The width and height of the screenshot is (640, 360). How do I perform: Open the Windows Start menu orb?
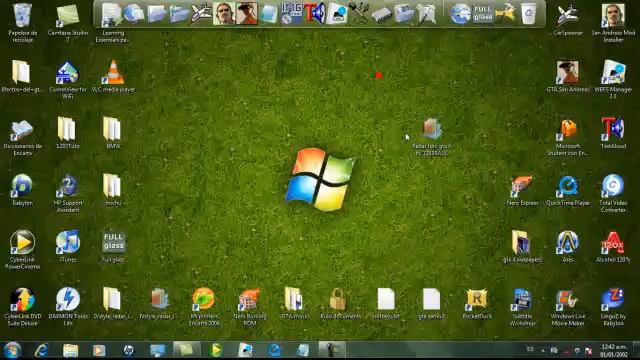(x=12, y=350)
